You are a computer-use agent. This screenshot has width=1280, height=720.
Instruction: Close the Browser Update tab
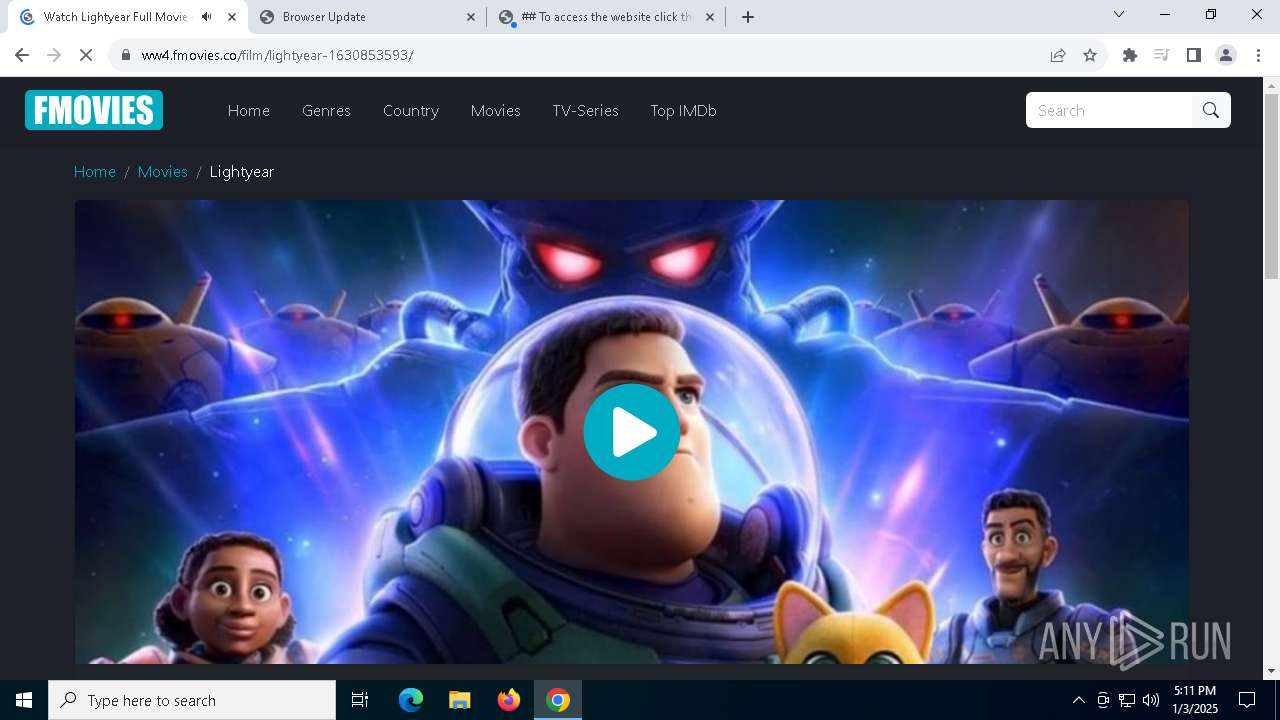click(x=472, y=17)
